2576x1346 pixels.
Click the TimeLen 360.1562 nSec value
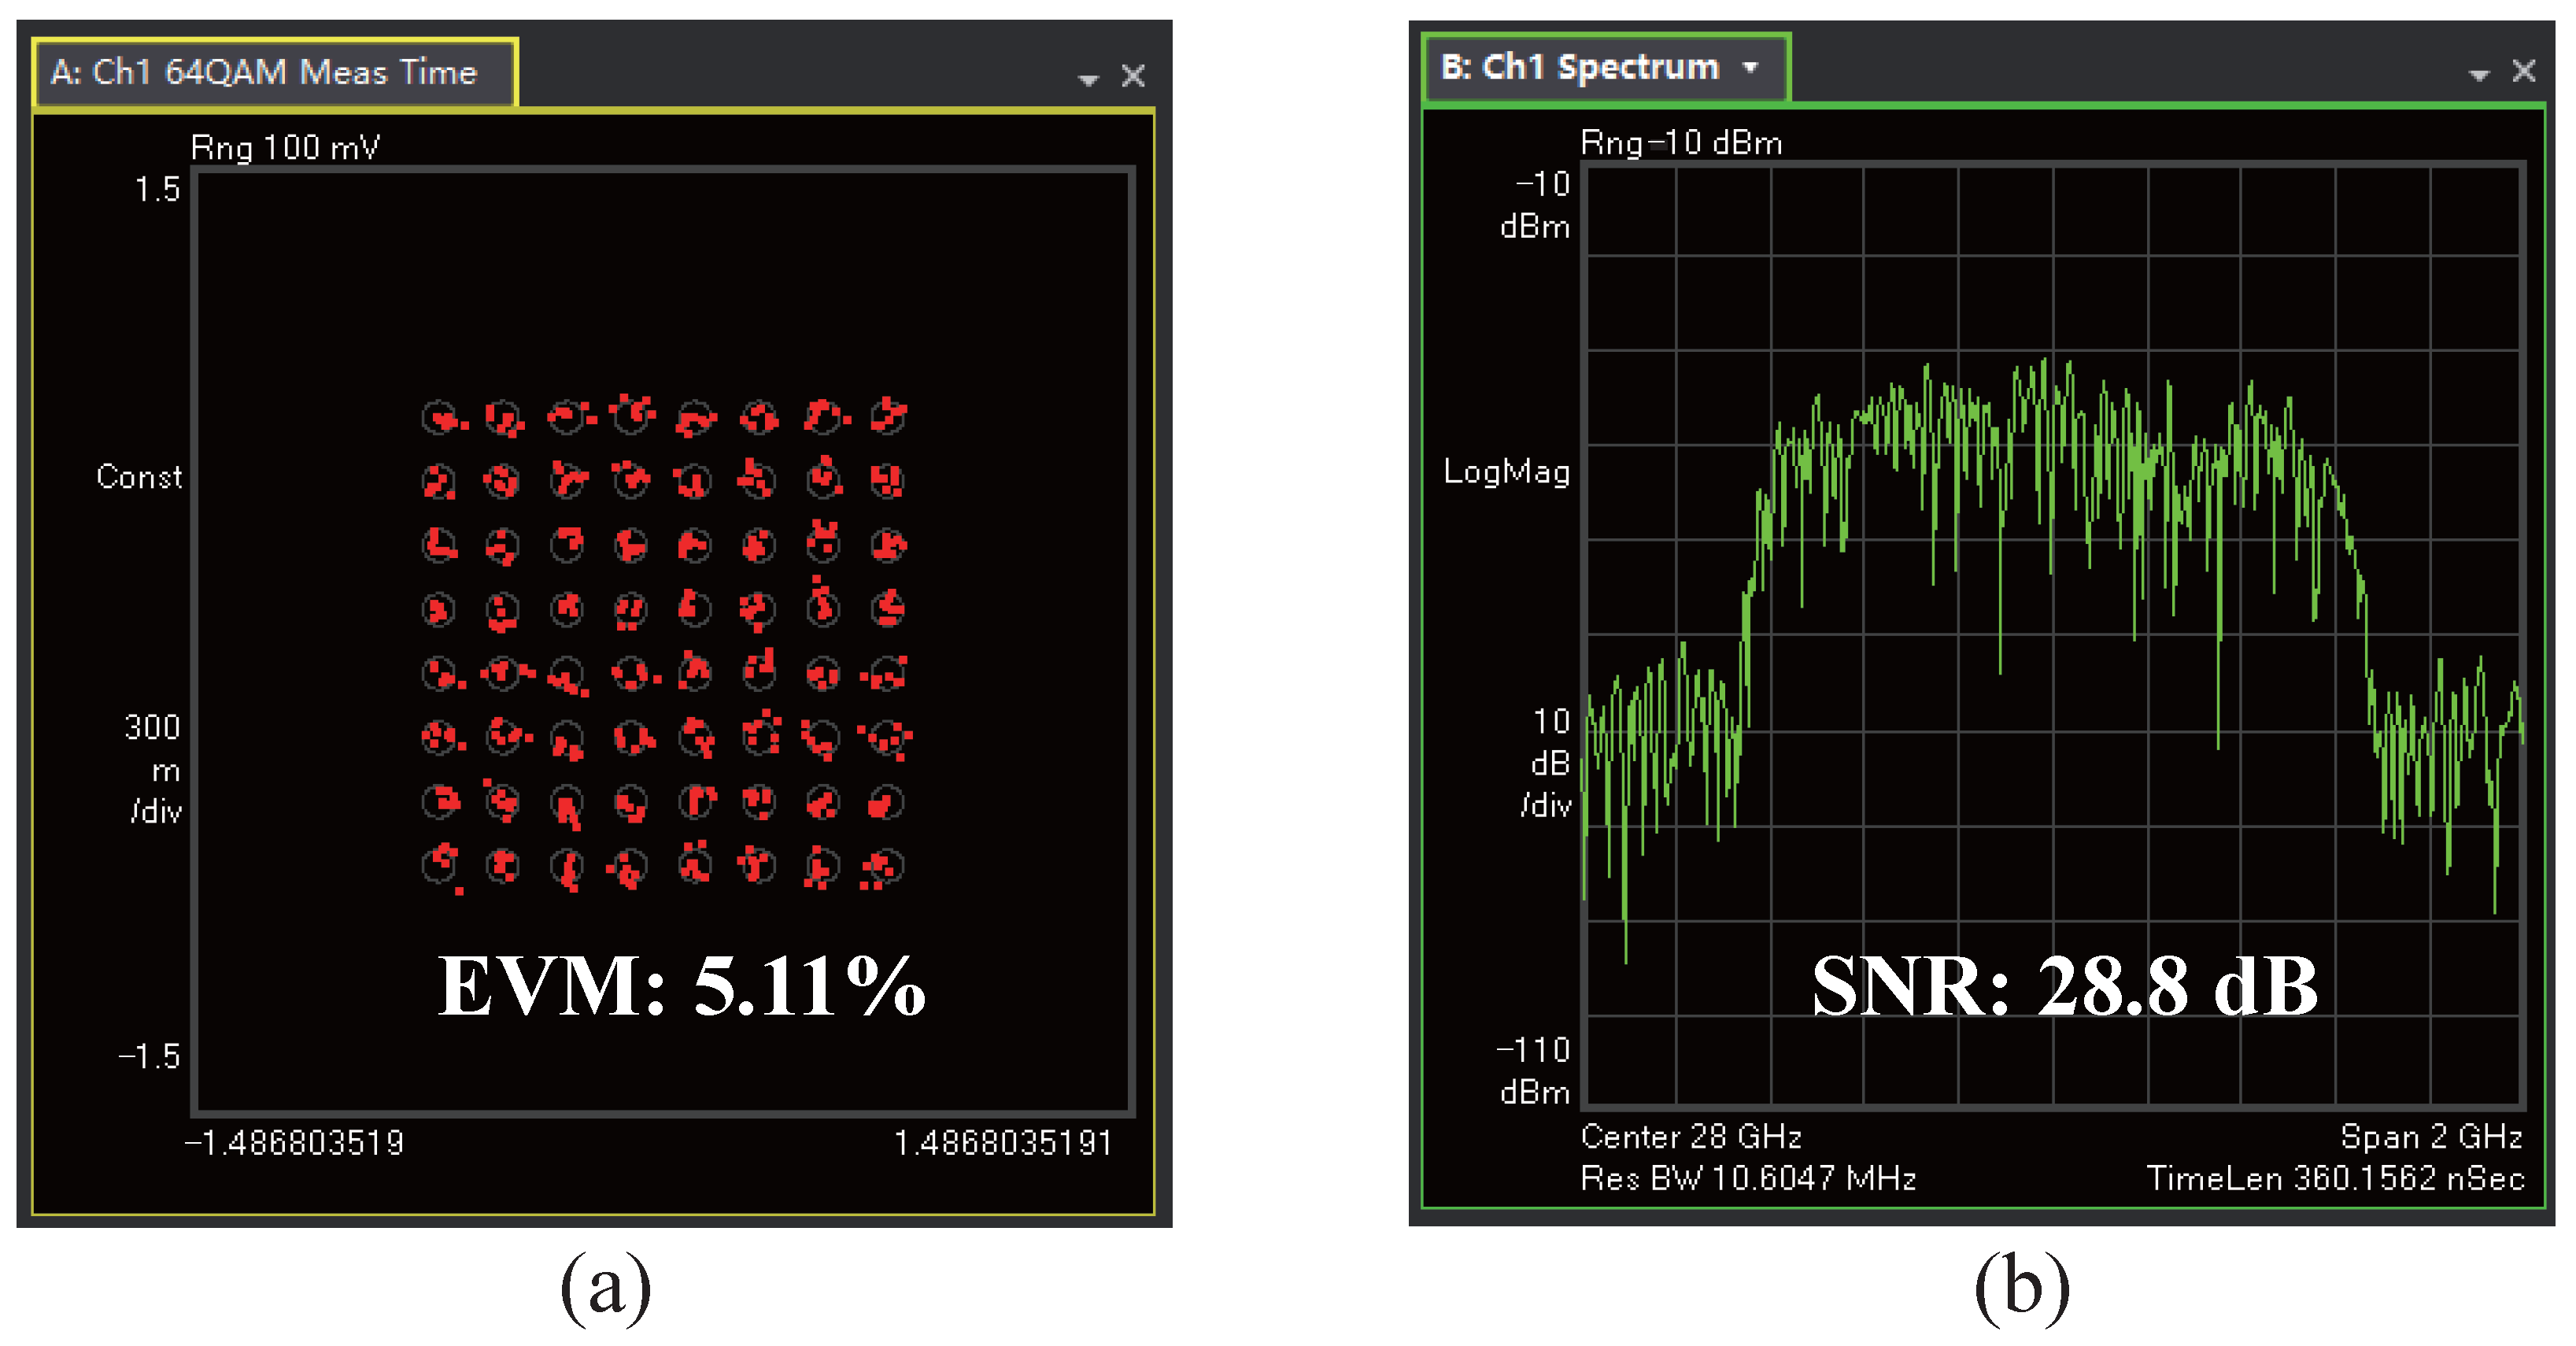[x=2335, y=1178]
